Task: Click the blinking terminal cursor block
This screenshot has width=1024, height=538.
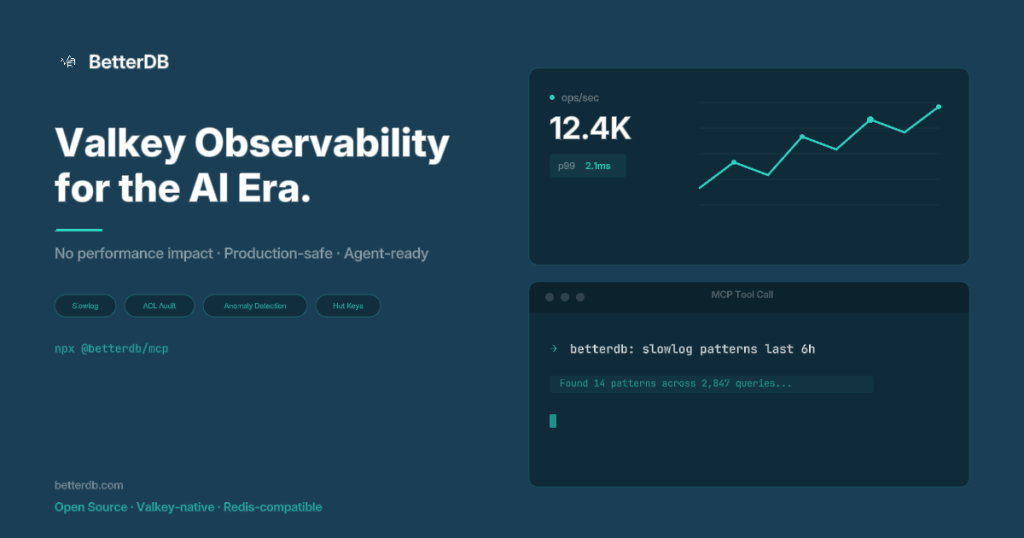Action: pyautogui.click(x=553, y=421)
